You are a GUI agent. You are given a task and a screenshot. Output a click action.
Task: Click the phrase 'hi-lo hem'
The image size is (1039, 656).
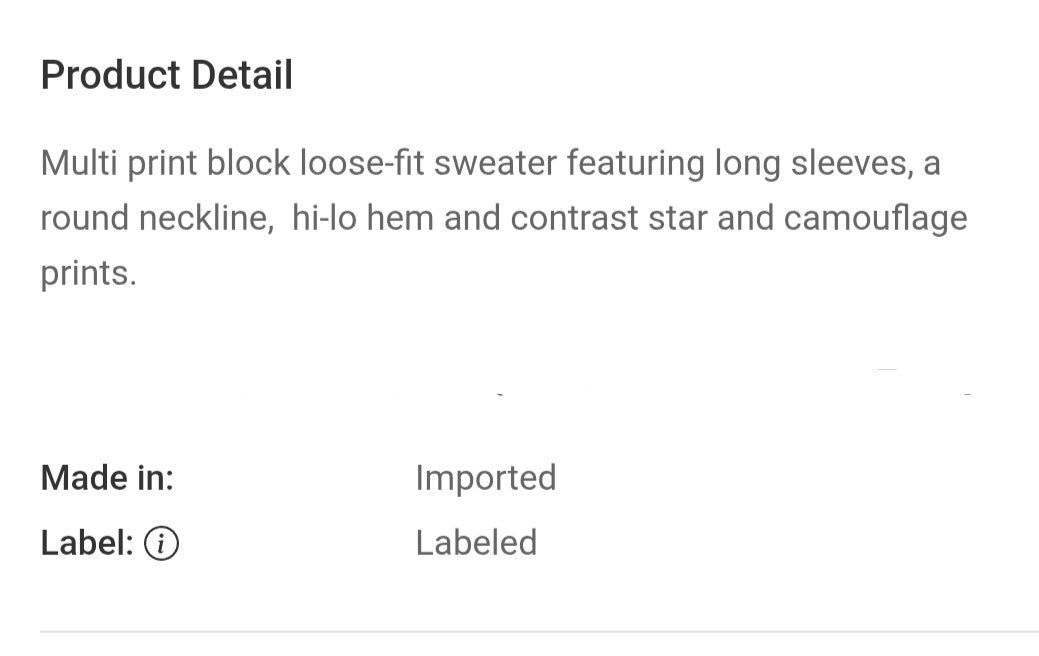click(x=363, y=218)
